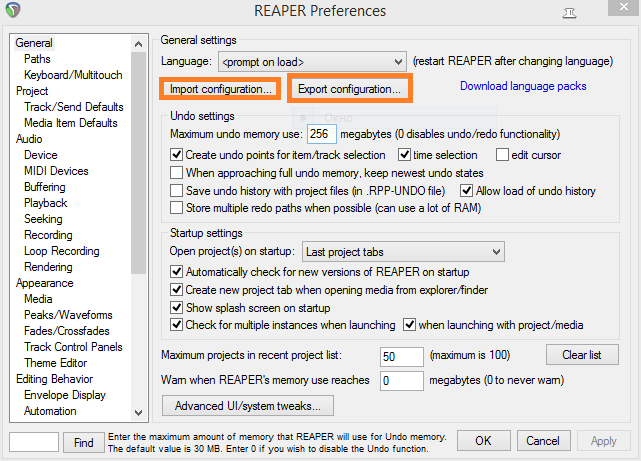Image resolution: width=641 pixels, height=461 pixels.
Task: Click the Find button
Action: point(84,442)
